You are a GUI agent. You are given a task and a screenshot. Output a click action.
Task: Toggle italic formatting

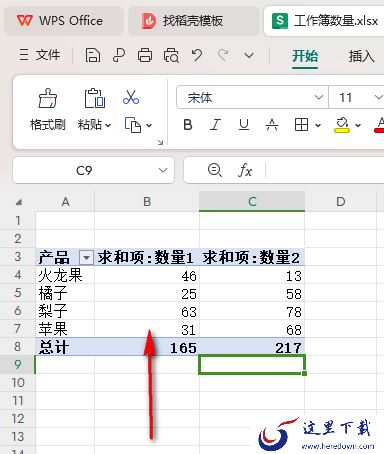coord(216,125)
